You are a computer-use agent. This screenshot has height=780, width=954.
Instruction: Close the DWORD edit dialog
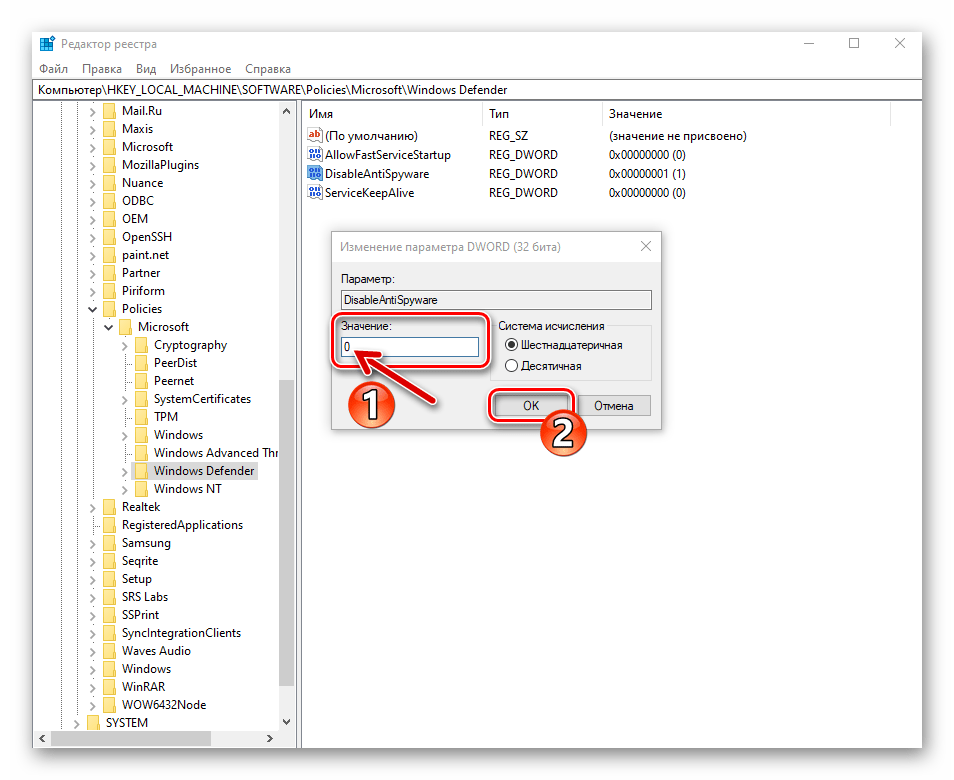646,246
